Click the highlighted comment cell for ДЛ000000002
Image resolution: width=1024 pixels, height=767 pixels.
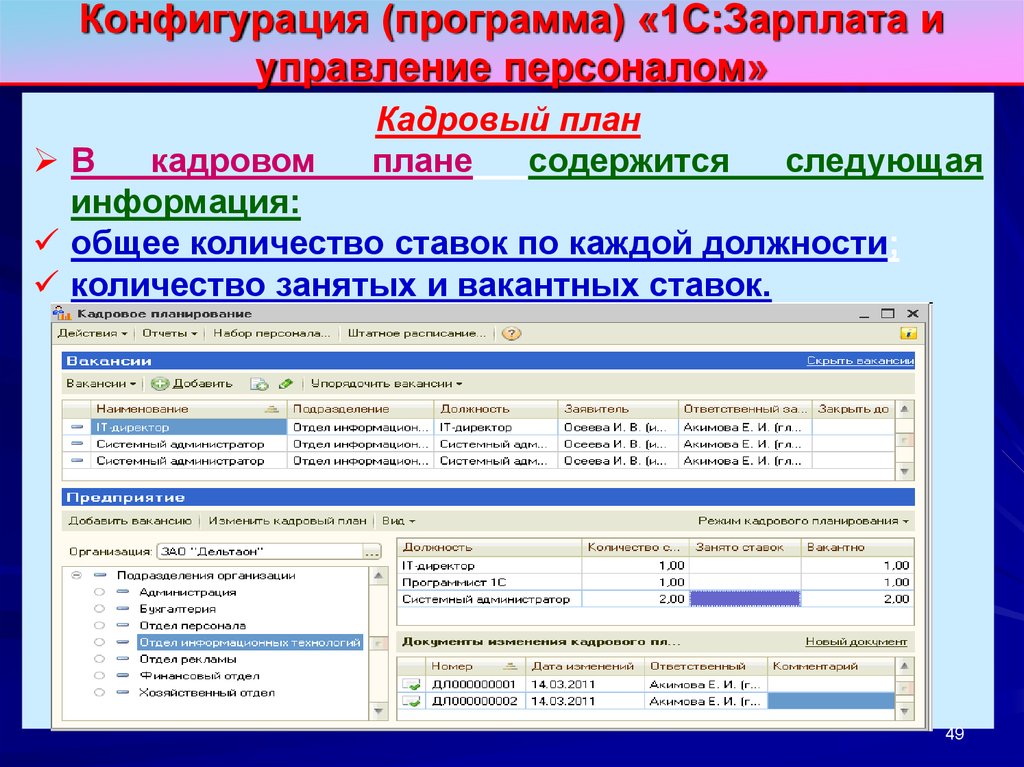pyautogui.click(x=831, y=701)
